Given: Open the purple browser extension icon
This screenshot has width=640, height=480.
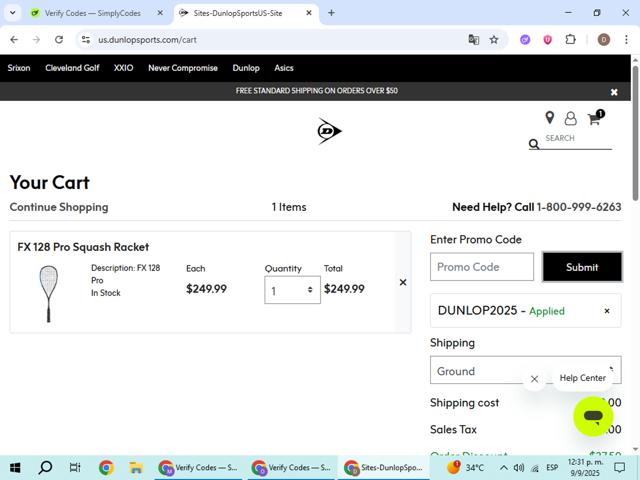Looking at the screenshot, I should pos(525,40).
